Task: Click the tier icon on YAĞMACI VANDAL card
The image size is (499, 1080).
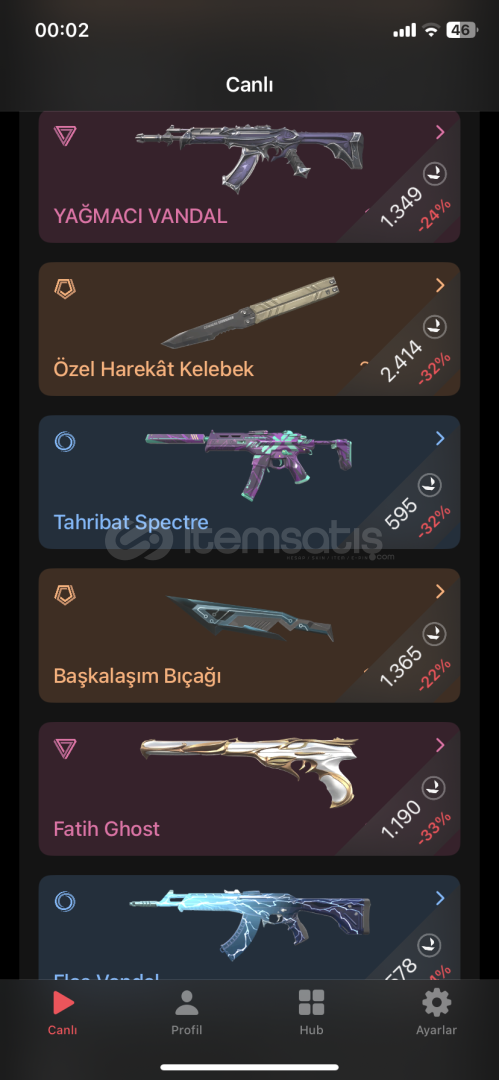Action: point(65,135)
